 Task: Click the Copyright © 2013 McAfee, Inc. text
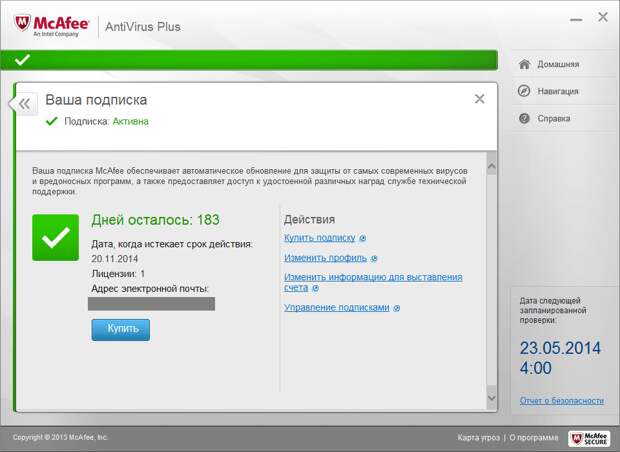(60, 437)
